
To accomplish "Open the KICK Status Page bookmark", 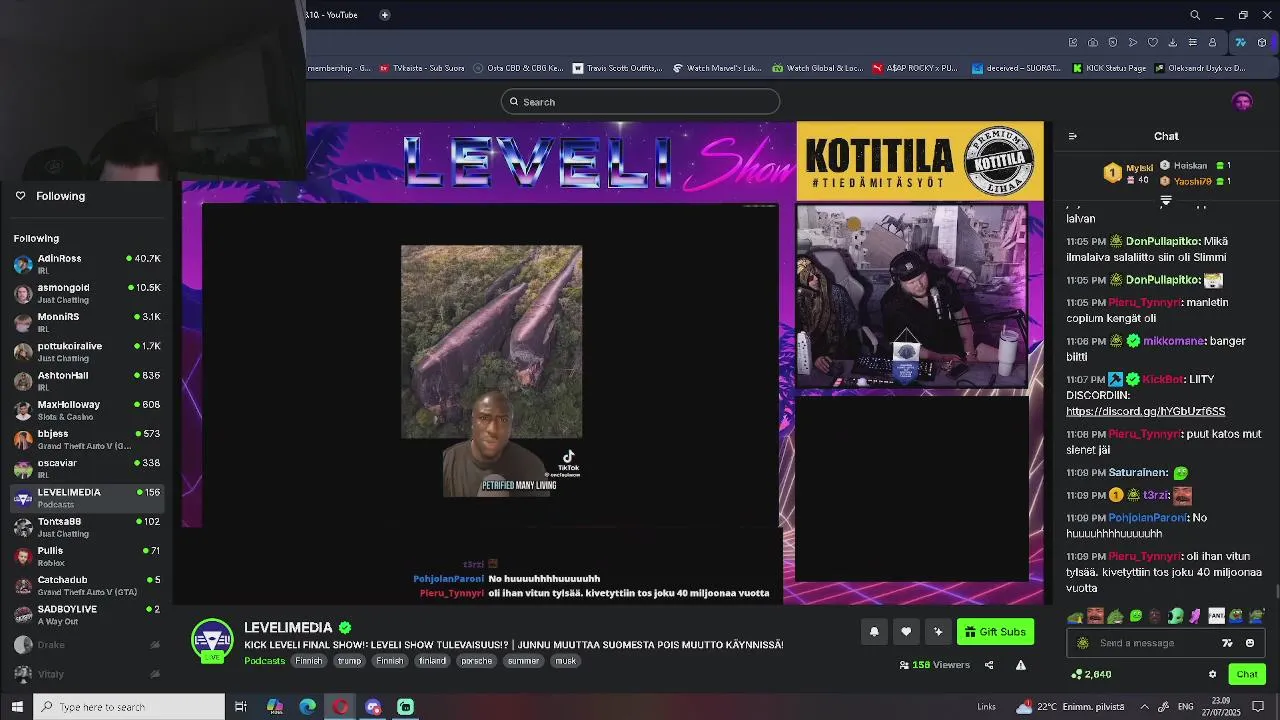I will (1109, 68).
